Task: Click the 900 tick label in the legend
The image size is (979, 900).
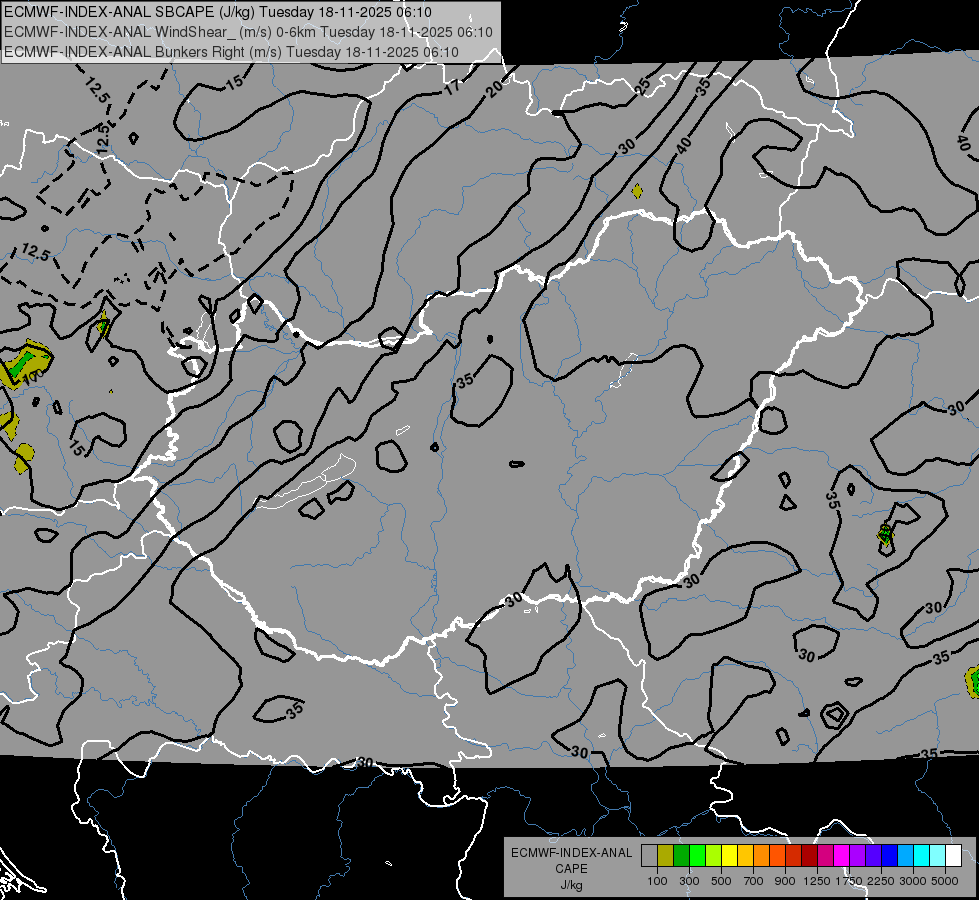Action: coord(785,881)
